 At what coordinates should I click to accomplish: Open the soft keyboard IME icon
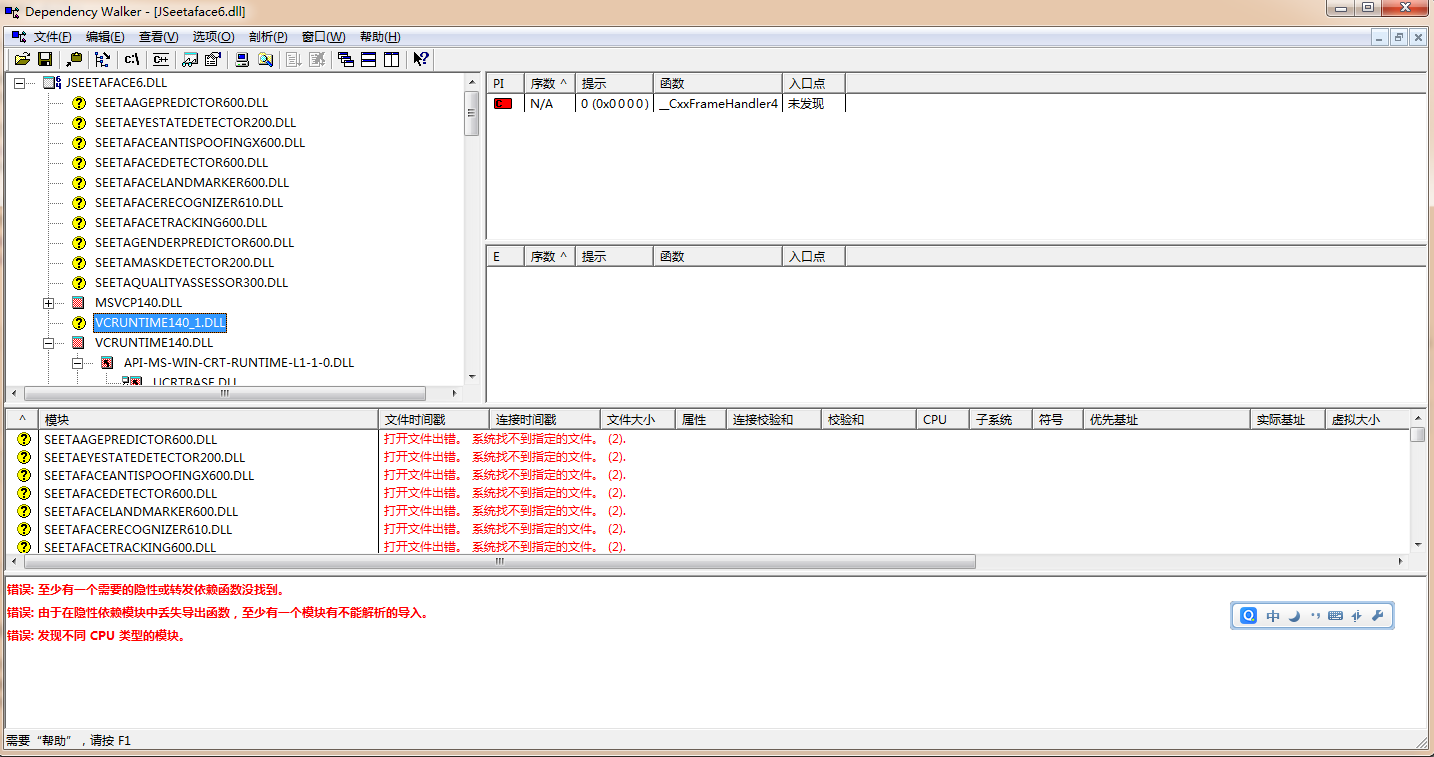tap(1335, 616)
